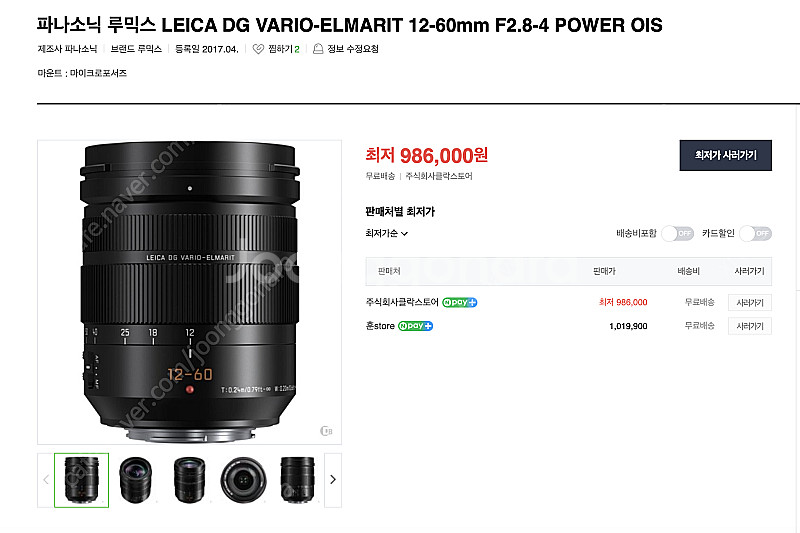The width and height of the screenshot is (800, 533).
Task: Click the 최저가 사러가기 button
Action: point(726,155)
